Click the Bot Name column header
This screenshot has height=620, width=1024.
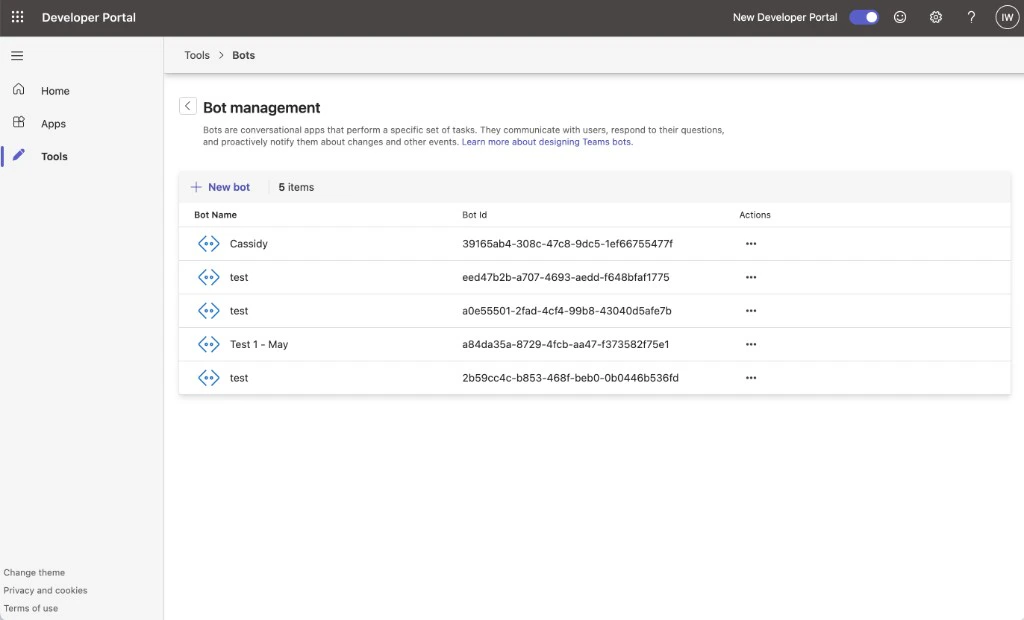(x=216, y=215)
